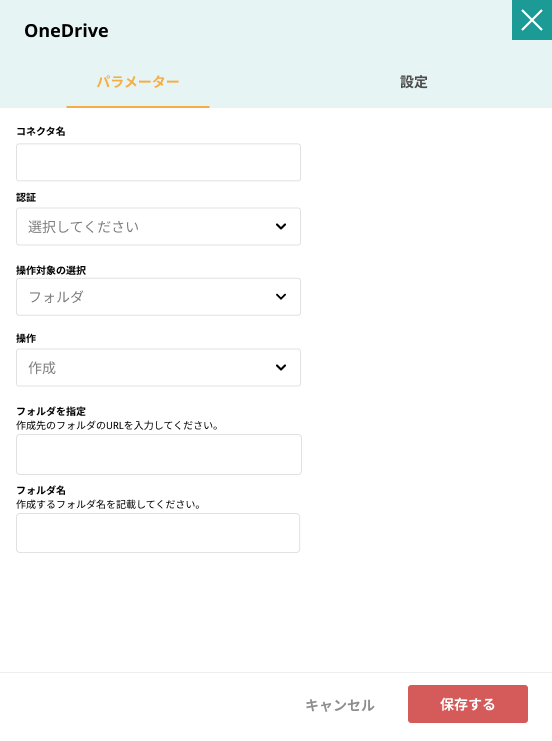The height and width of the screenshot is (741, 552).
Task: Open the 操作対象の選択 dropdown showing フォルダ
Action: [158, 297]
